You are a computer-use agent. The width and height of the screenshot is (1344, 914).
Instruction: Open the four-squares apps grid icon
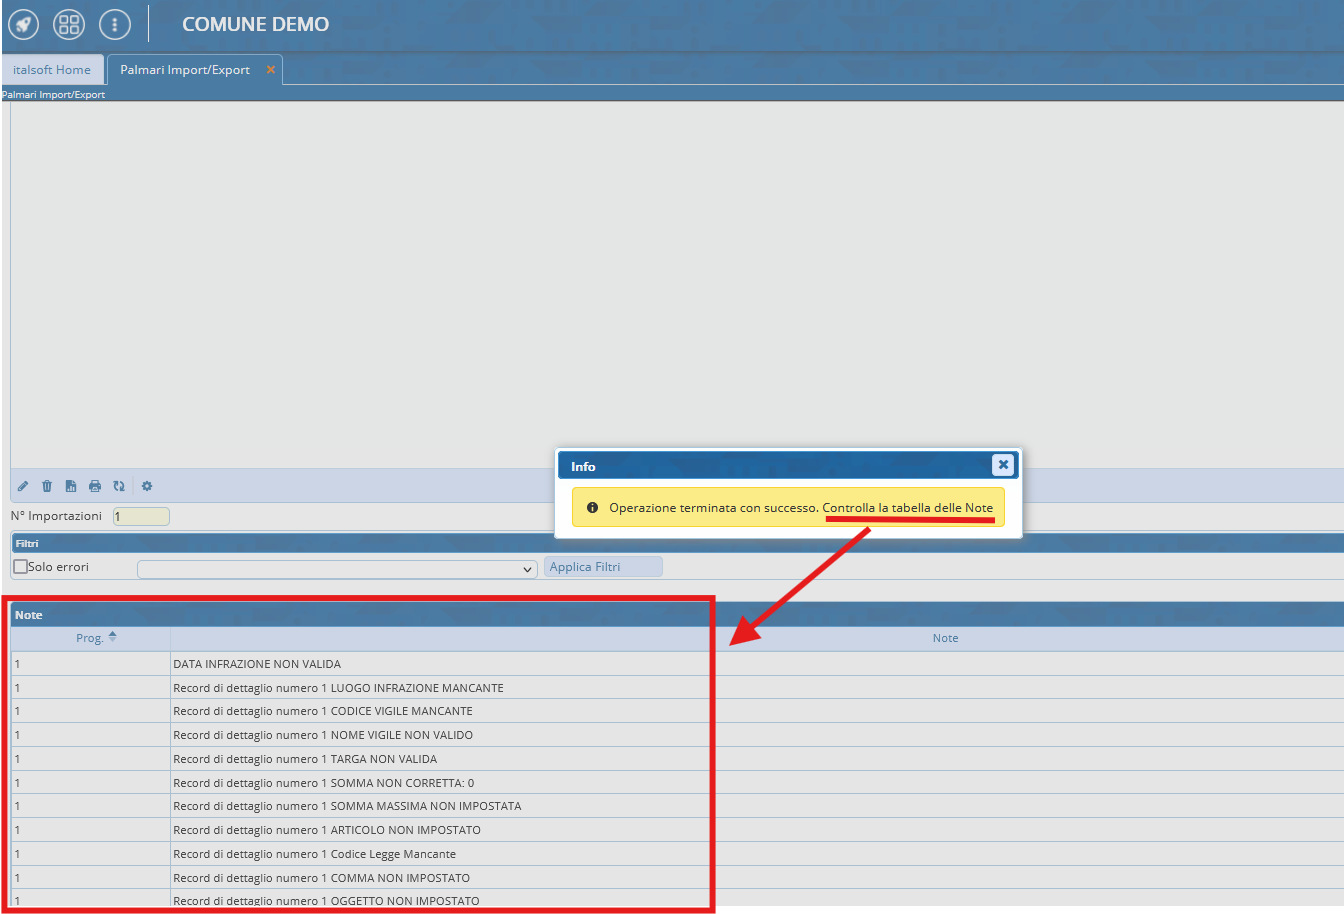(69, 24)
